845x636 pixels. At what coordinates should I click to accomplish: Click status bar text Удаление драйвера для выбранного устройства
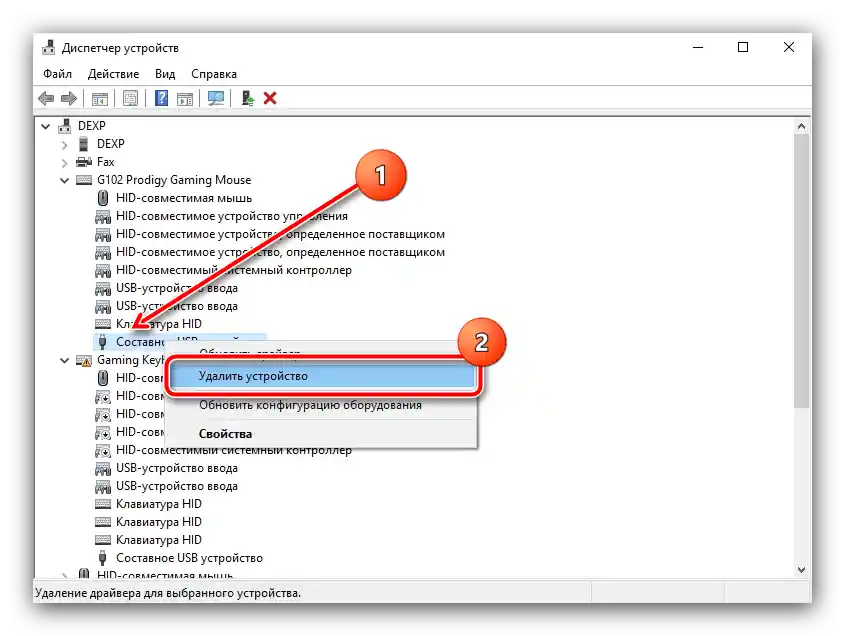point(168,593)
